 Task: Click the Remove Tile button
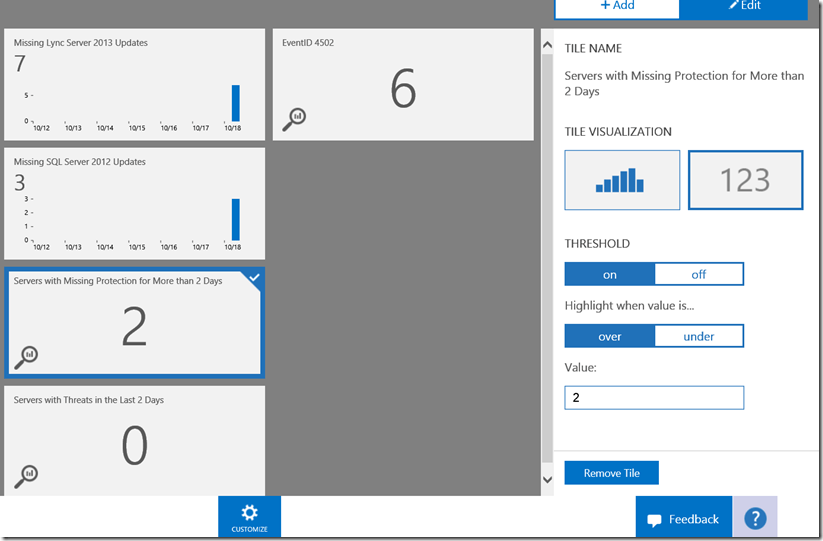[611, 473]
